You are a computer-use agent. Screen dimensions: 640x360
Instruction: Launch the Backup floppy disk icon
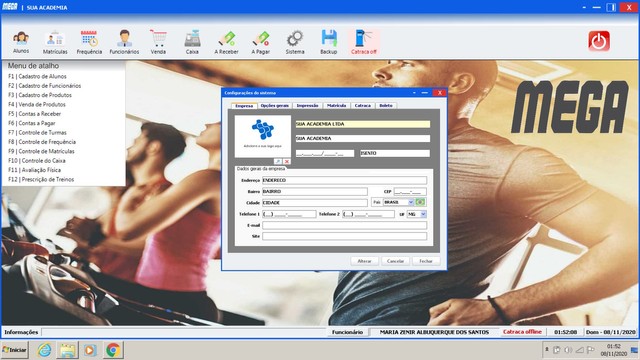[x=329, y=42]
